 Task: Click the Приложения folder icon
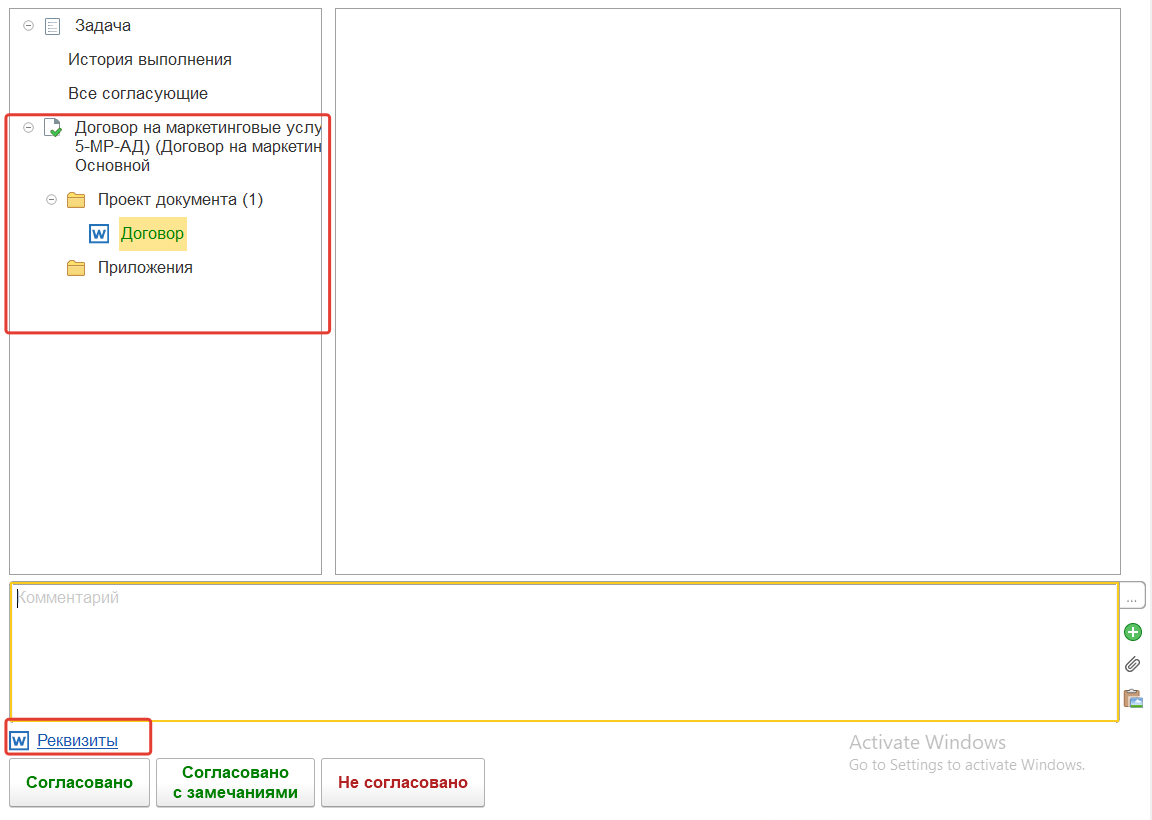(x=76, y=268)
